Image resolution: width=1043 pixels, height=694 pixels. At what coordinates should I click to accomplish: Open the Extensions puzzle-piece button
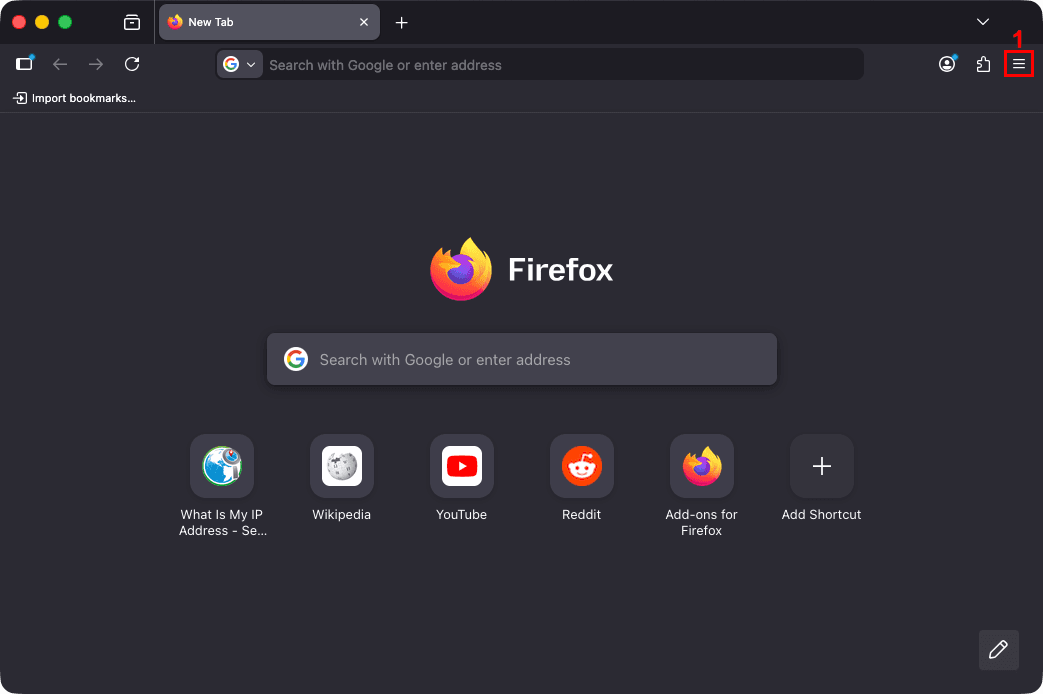[982, 64]
